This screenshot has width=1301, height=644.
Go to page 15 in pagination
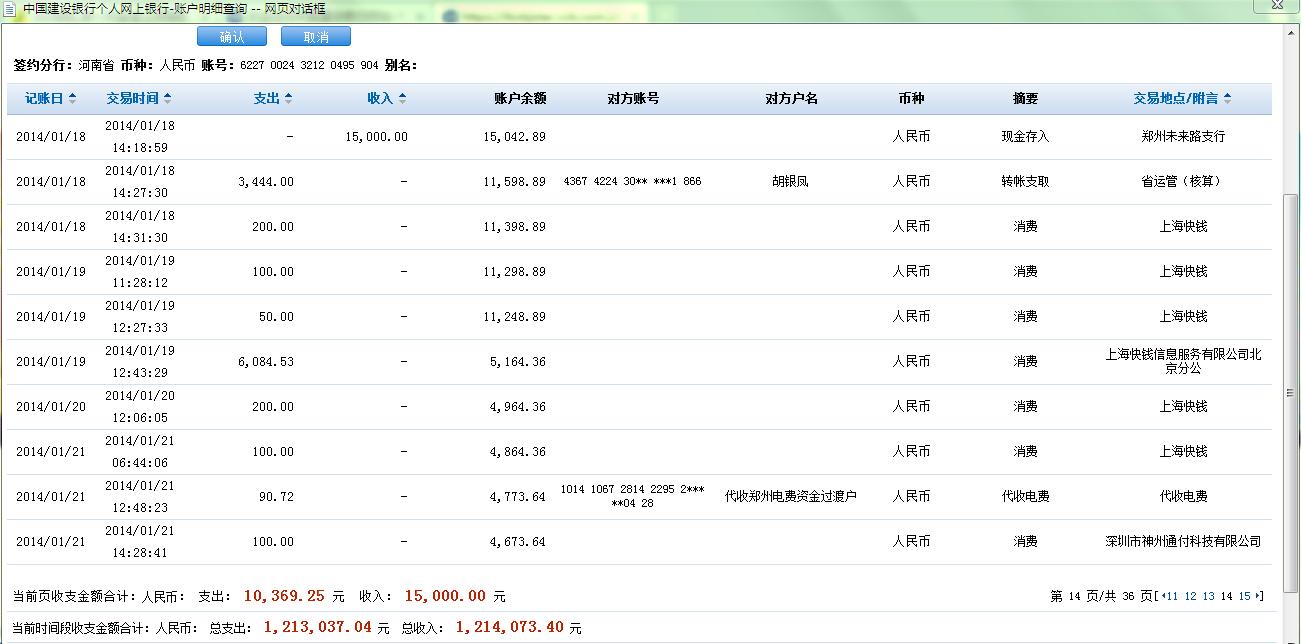(x=1245, y=597)
